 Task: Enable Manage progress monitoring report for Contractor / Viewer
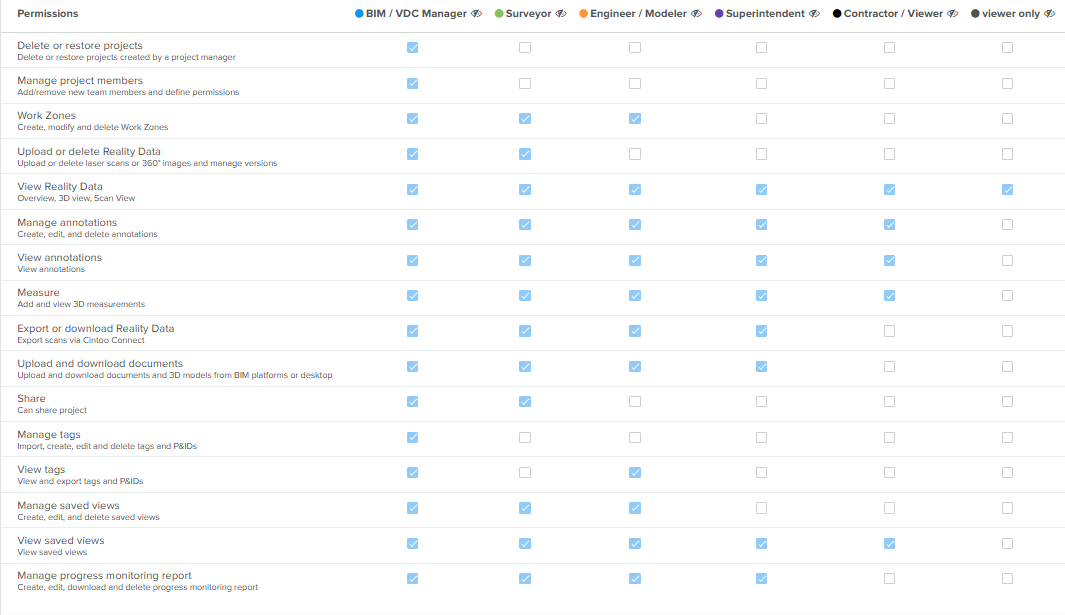pyautogui.click(x=889, y=579)
